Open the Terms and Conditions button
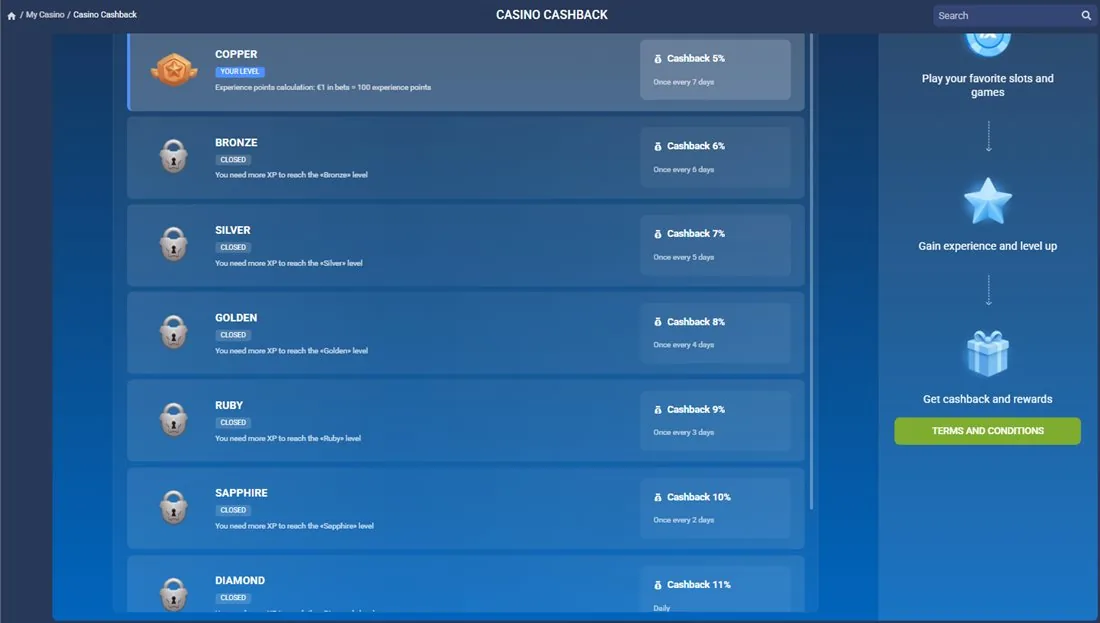The height and width of the screenshot is (623, 1100). pyautogui.click(x=987, y=431)
